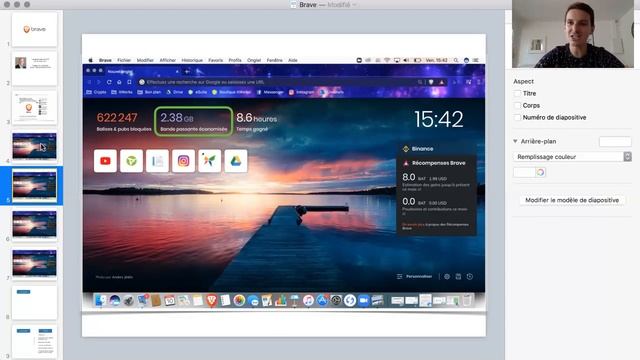640x360 pixels.
Task: Open the new tab plus button
Action: point(187,71)
